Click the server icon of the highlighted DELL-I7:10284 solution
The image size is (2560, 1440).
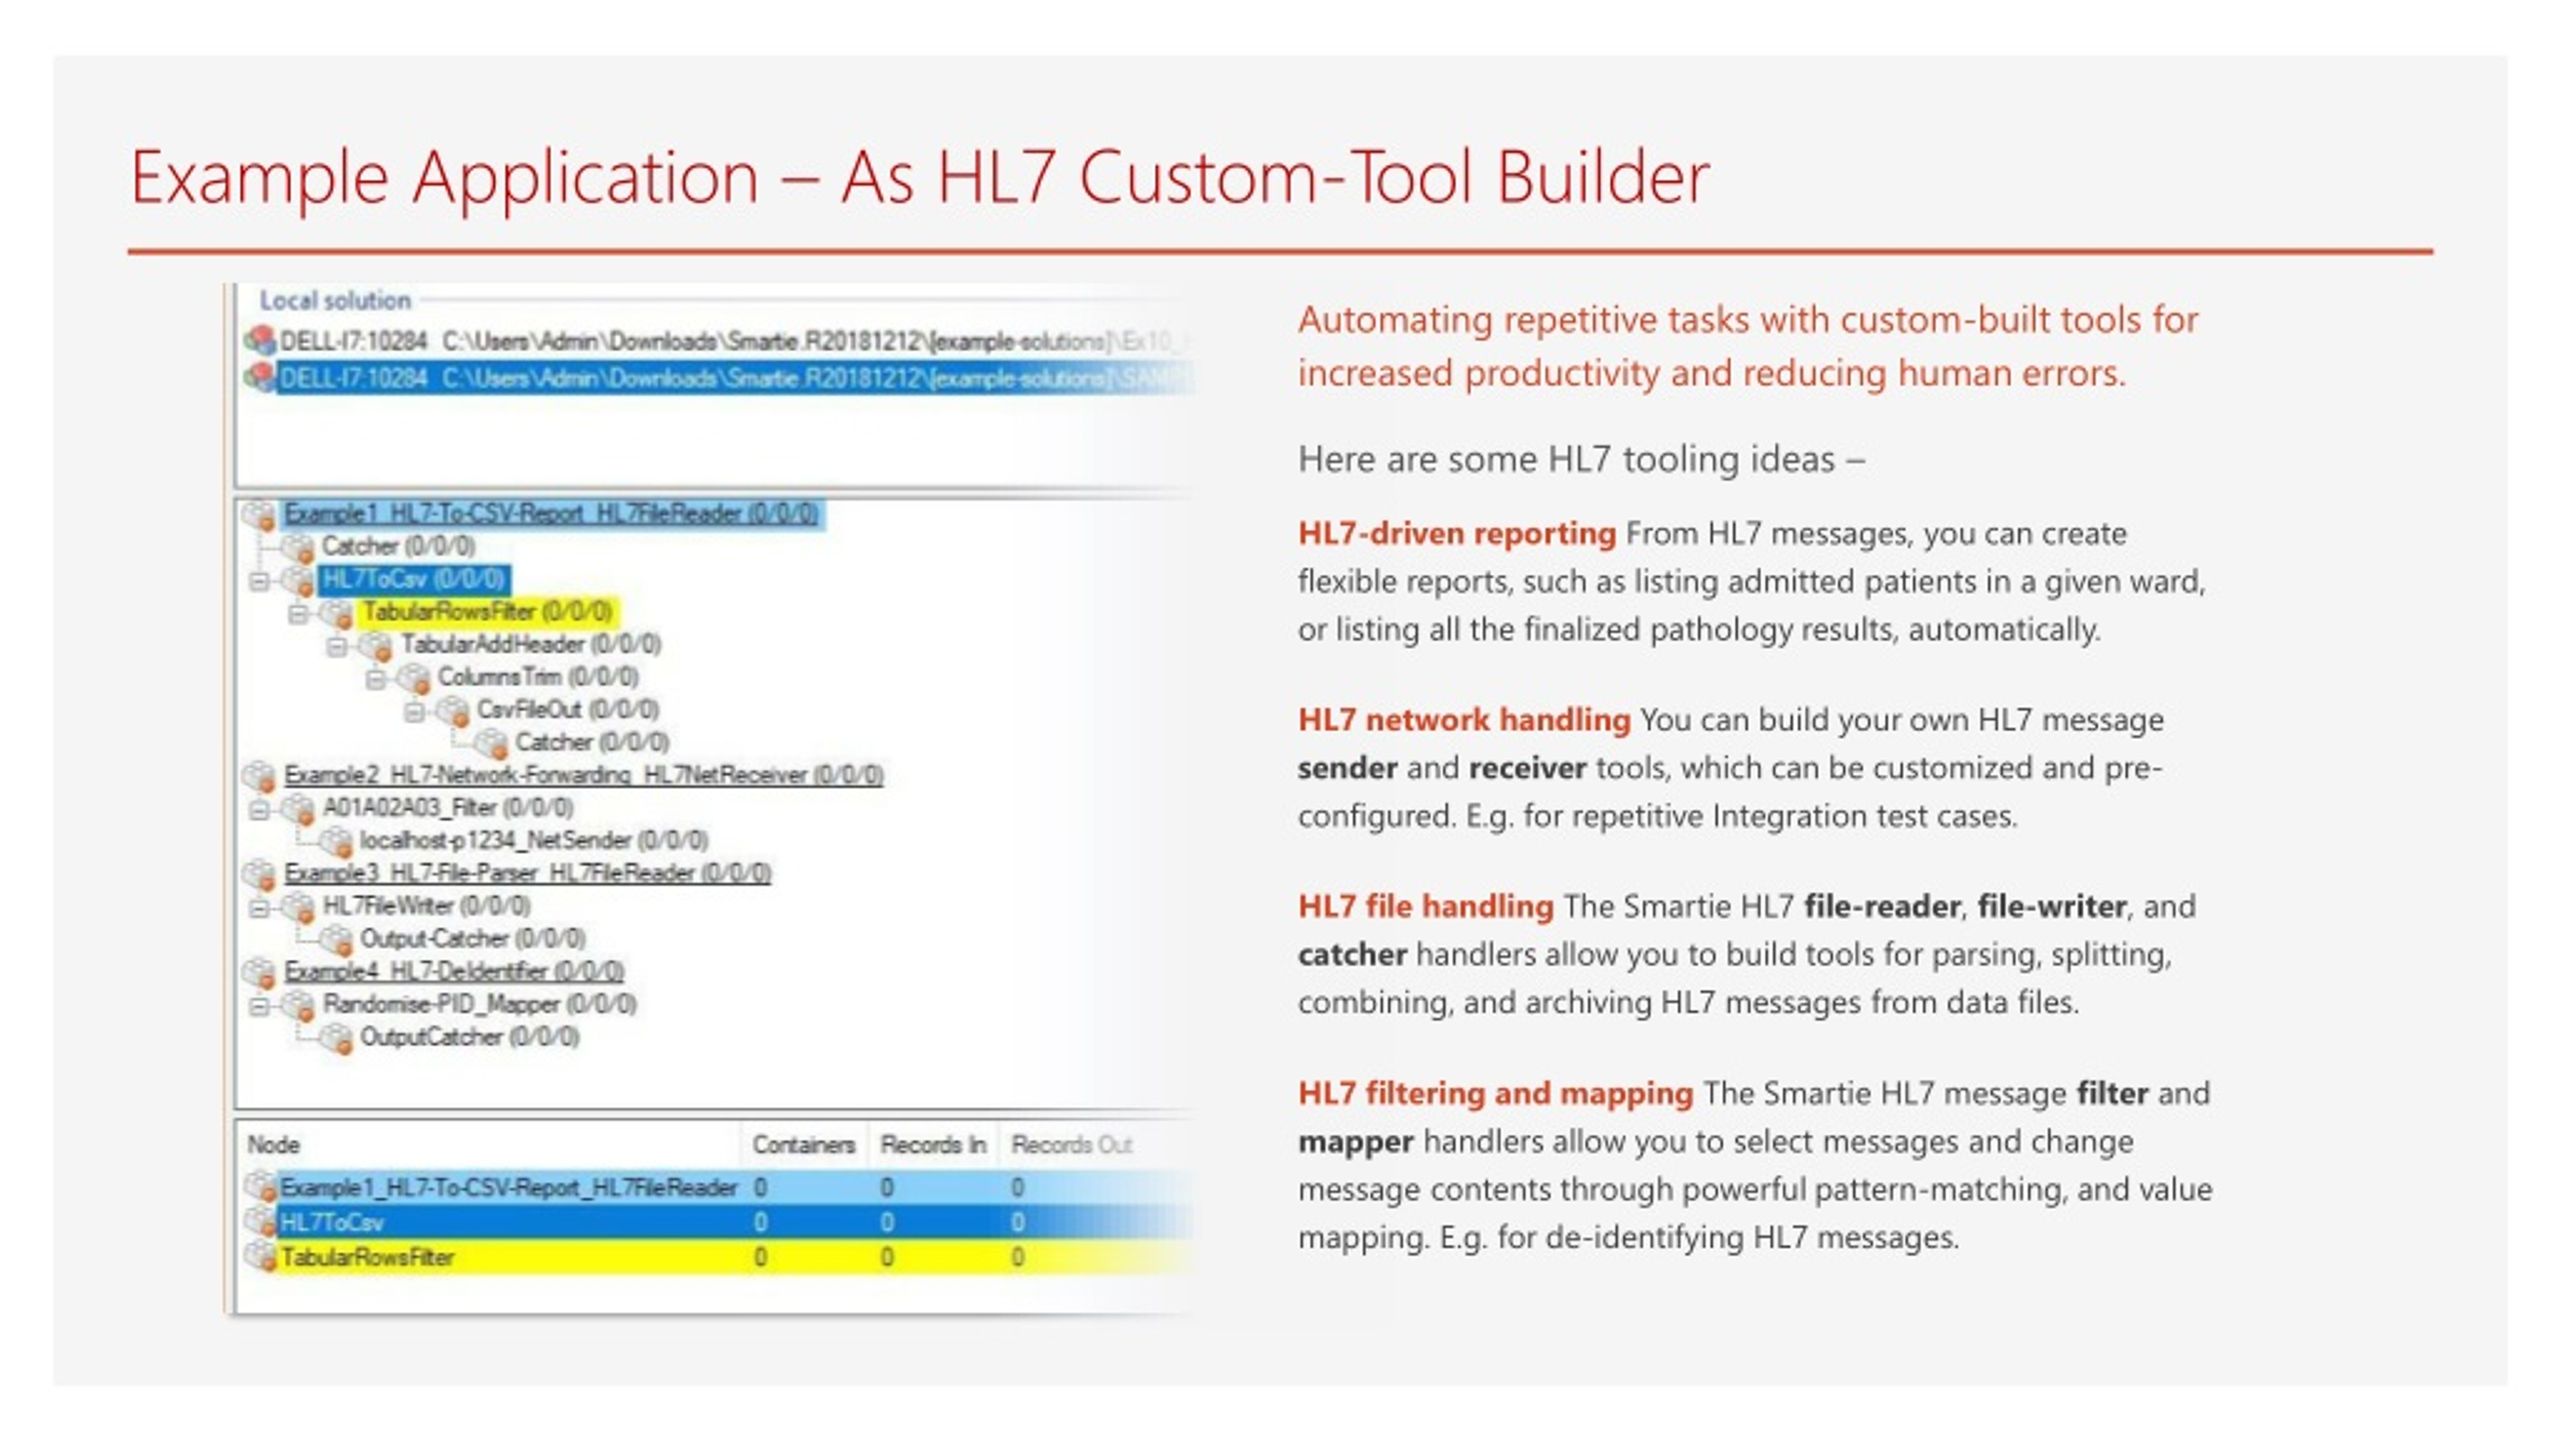tap(260, 378)
